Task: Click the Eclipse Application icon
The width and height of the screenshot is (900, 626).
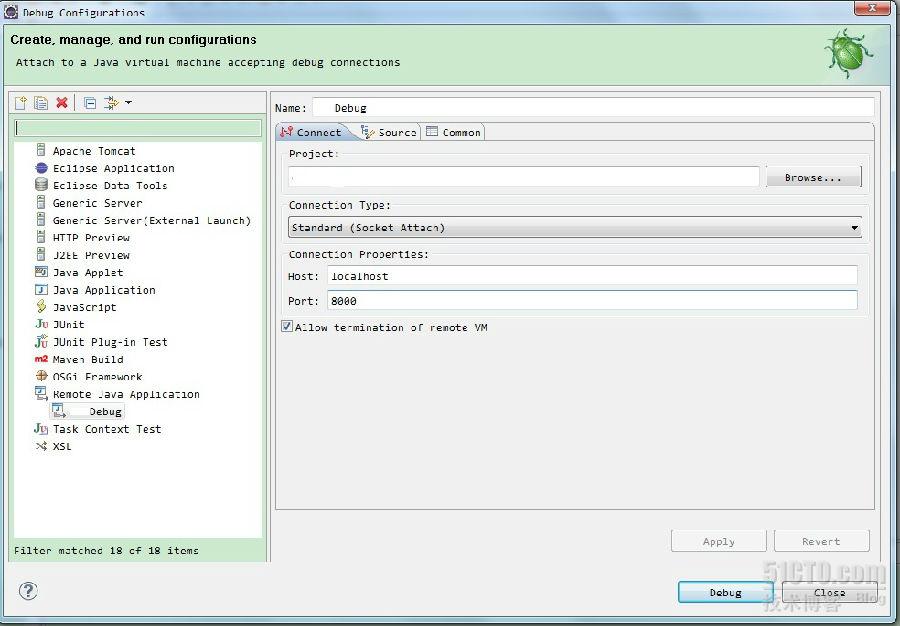Action: pyautogui.click(x=41, y=168)
